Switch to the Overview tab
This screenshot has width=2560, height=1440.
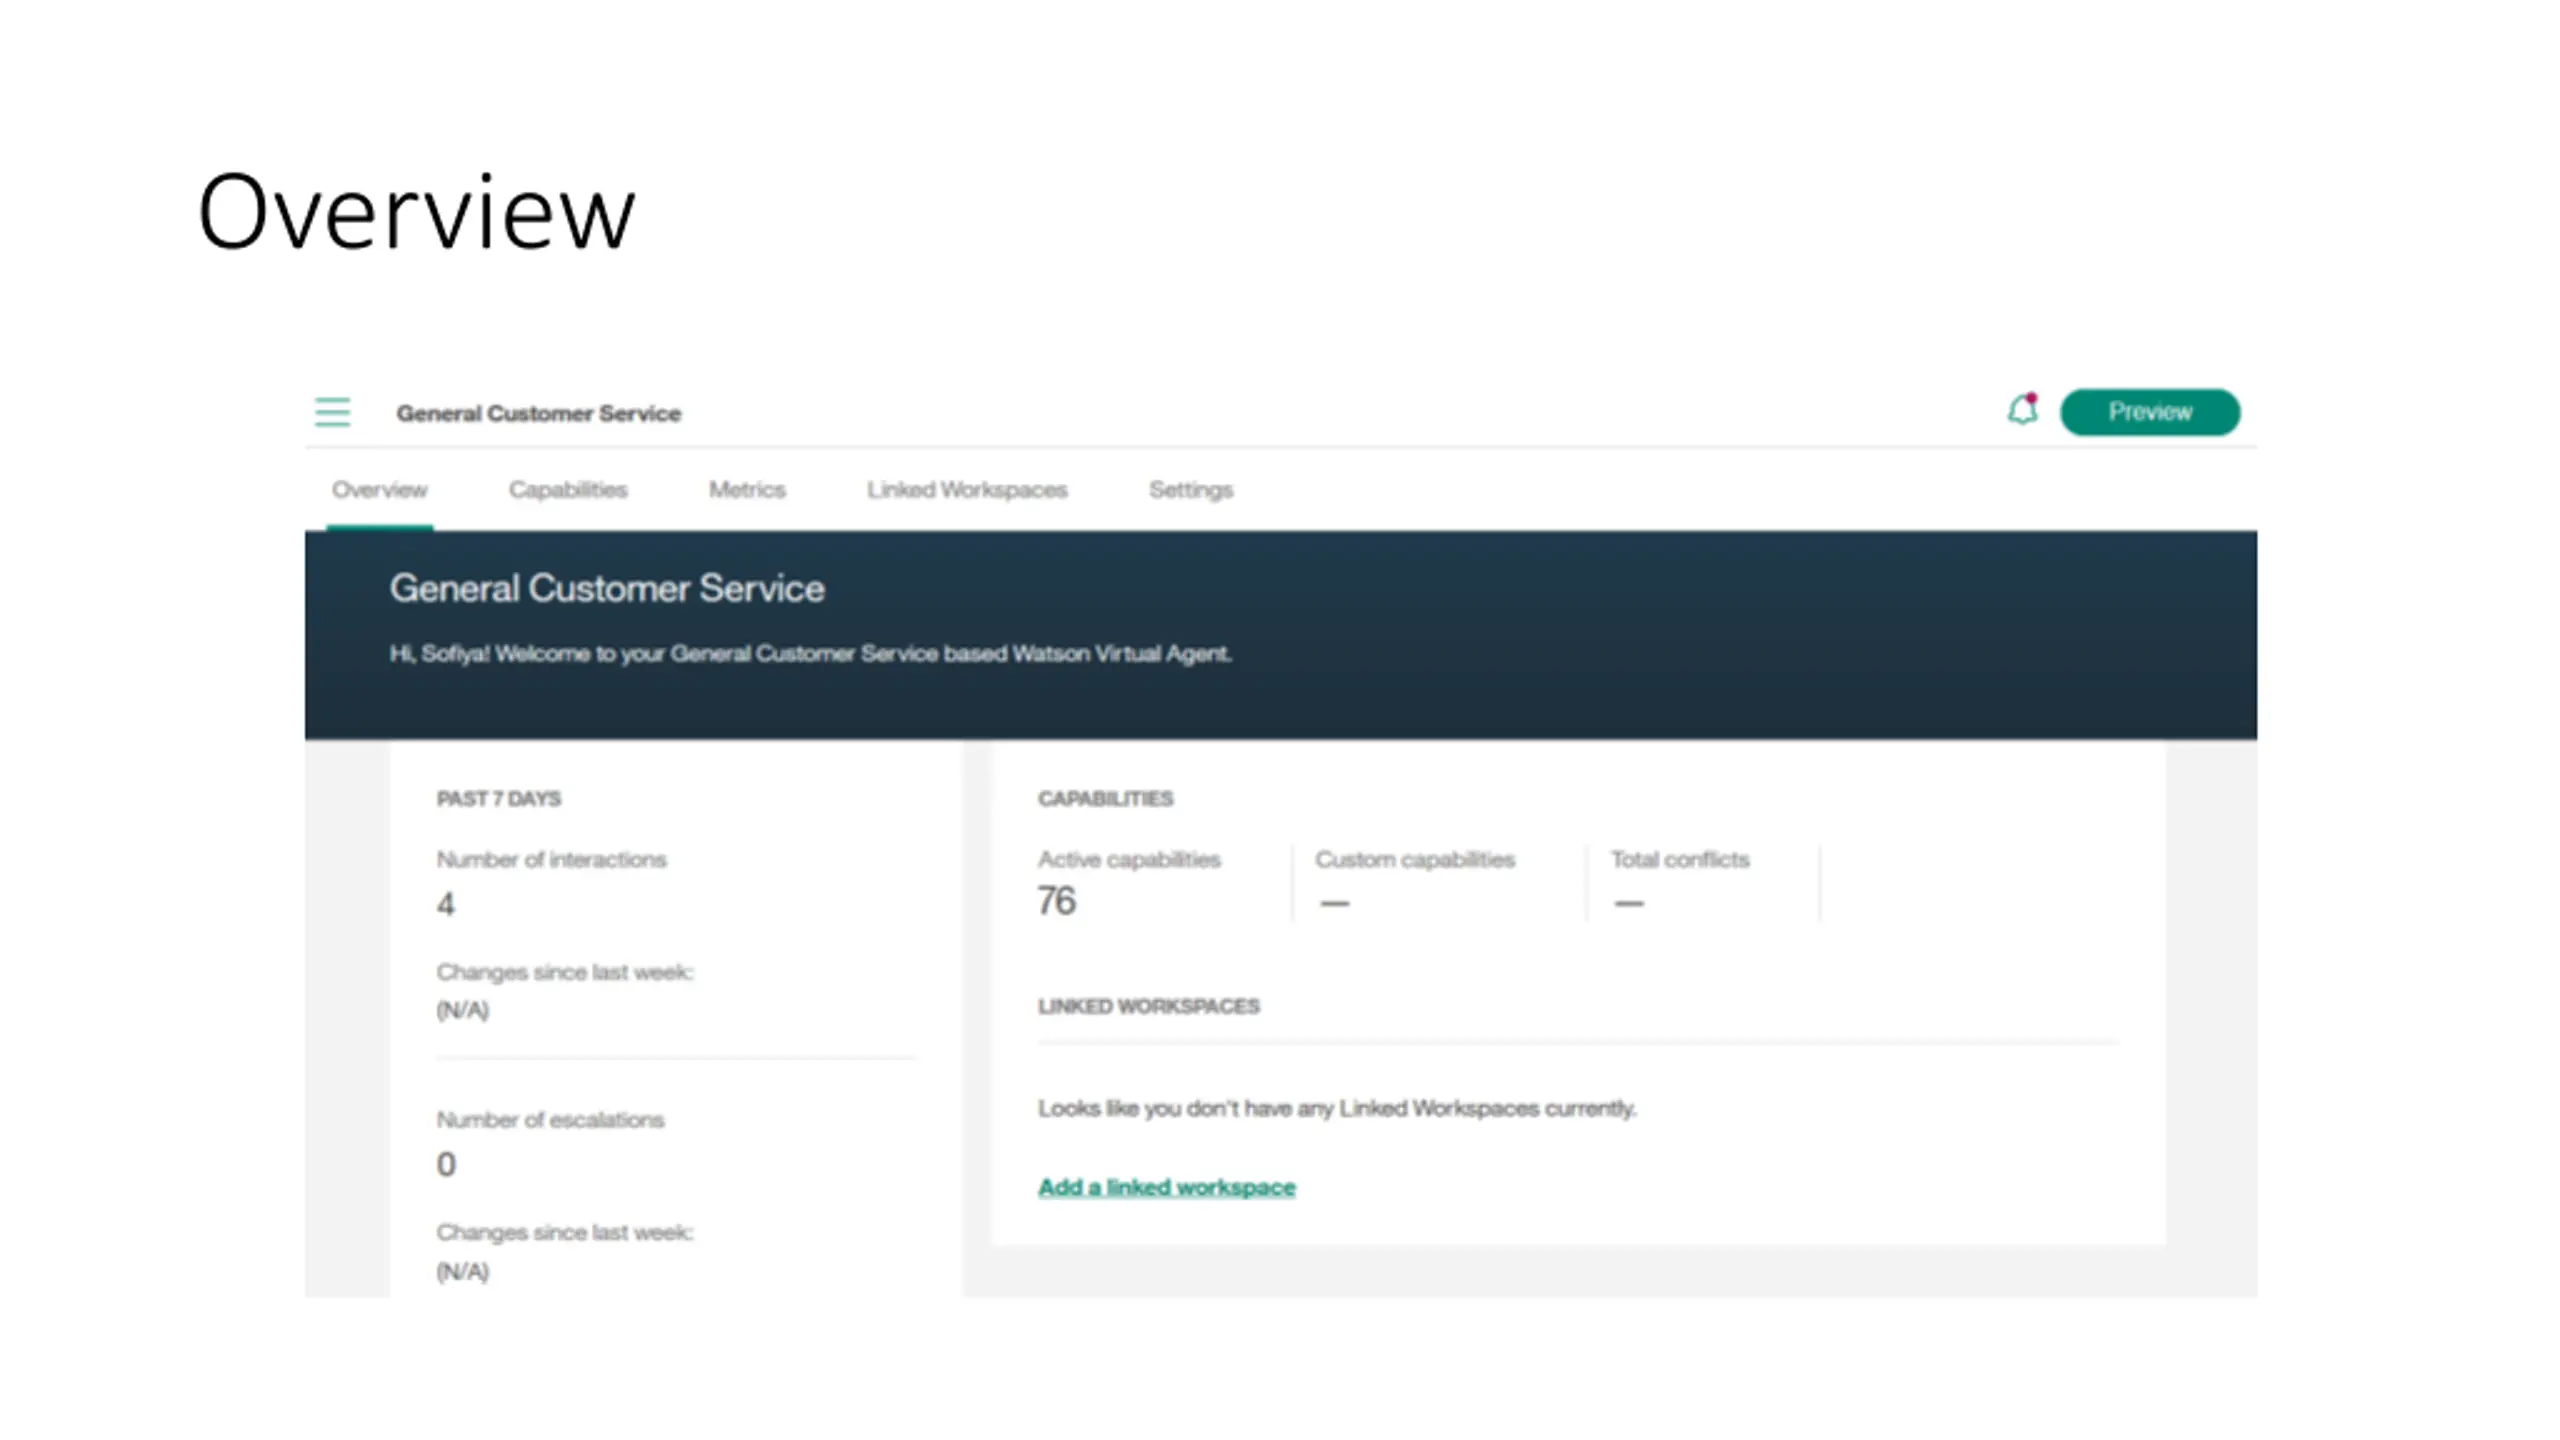tap(380, 490)
